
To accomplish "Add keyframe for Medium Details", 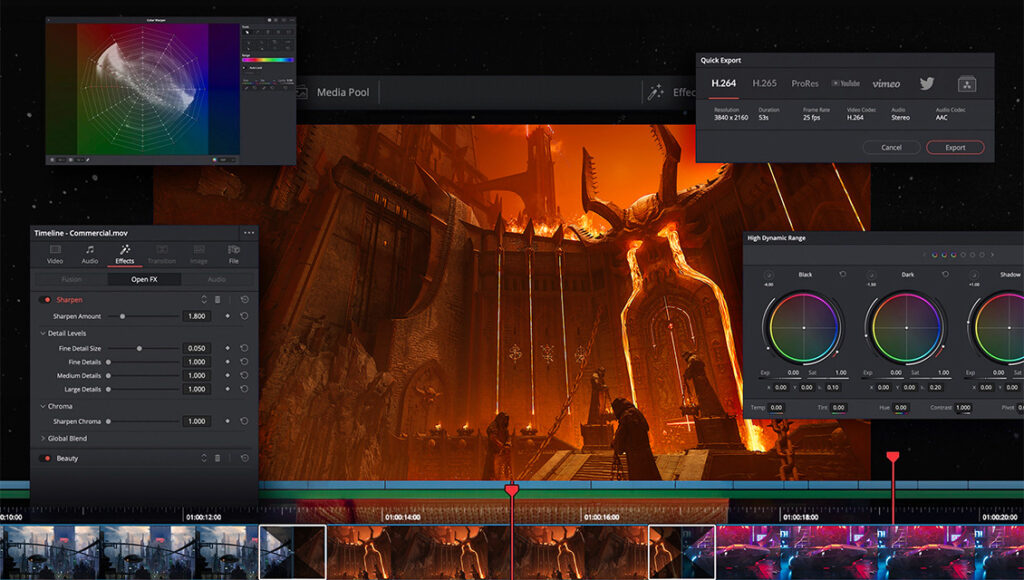I will point(227,376).
